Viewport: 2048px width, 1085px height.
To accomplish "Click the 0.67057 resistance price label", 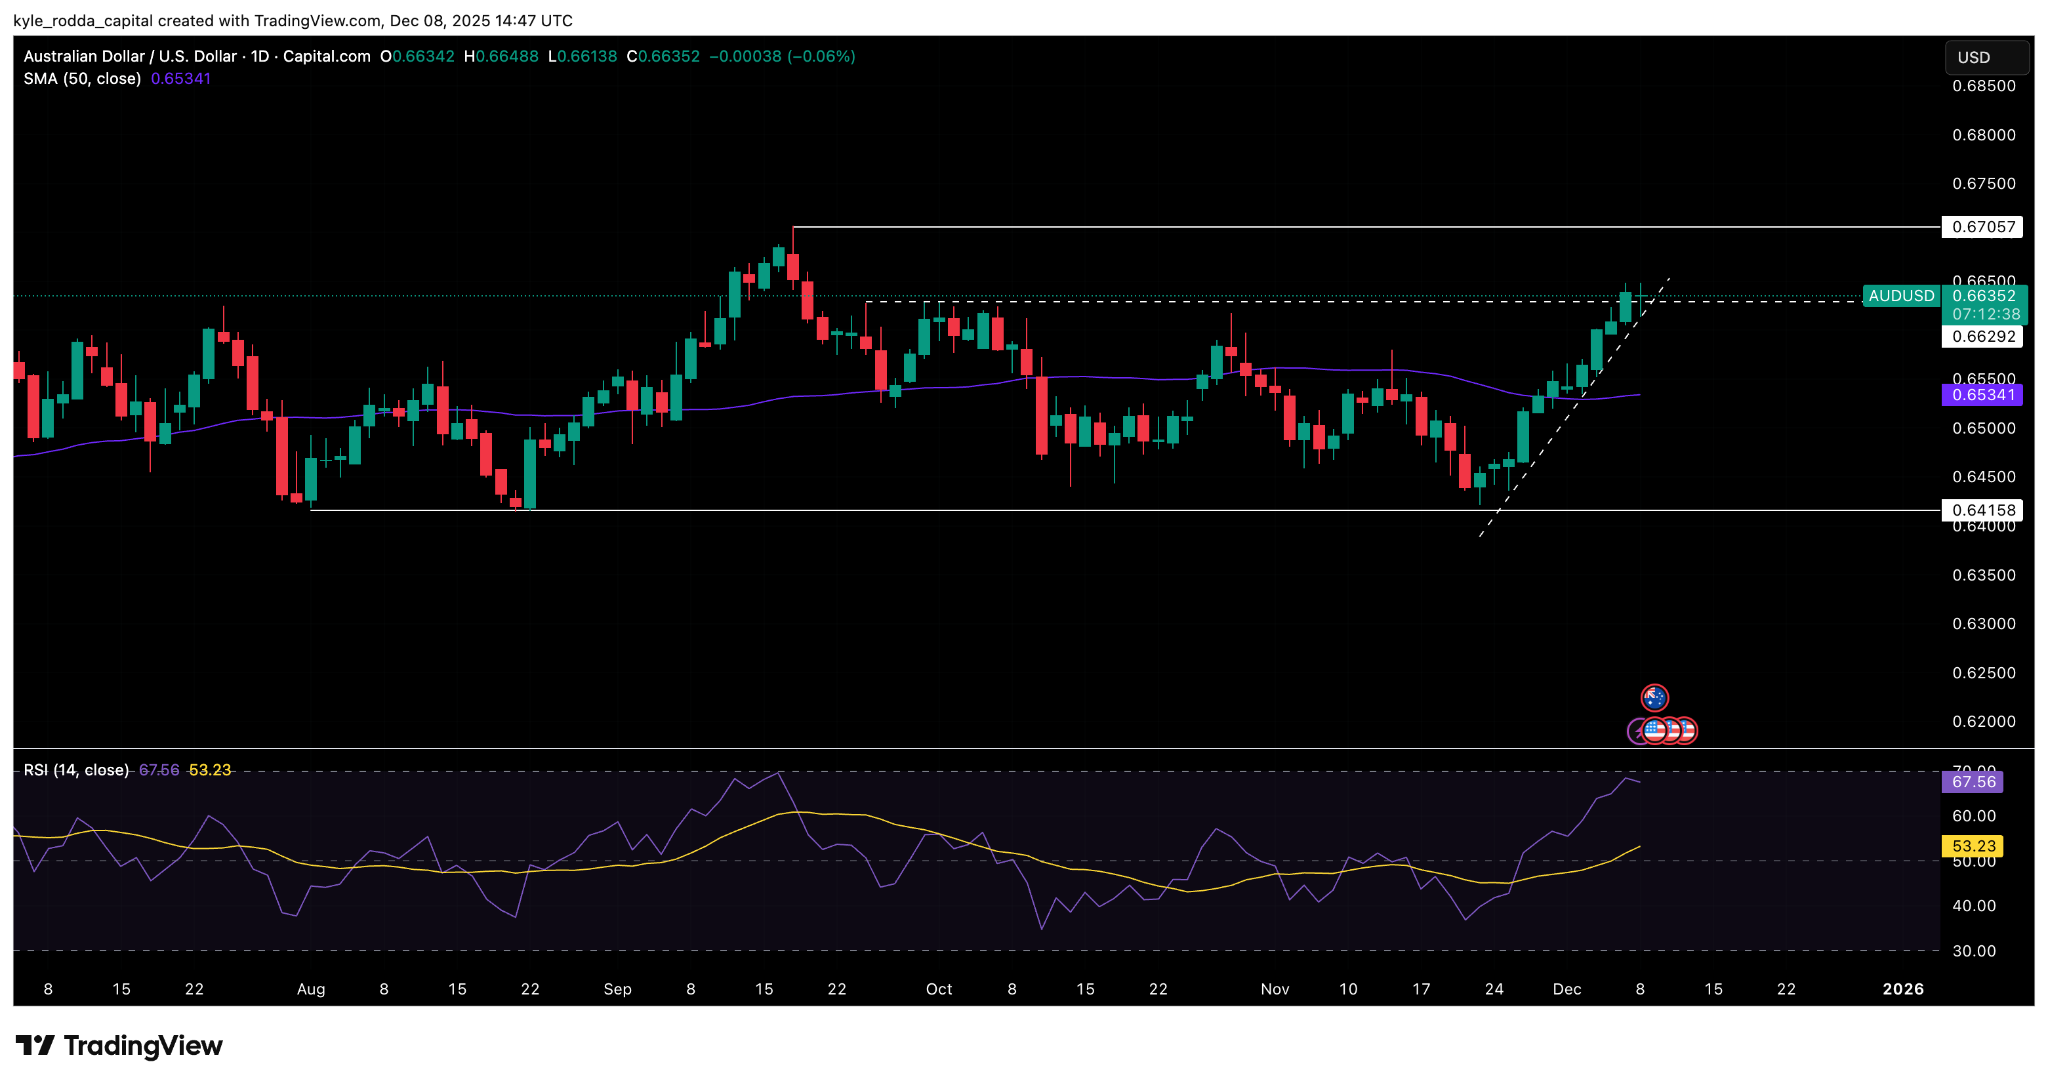I will pos(1983,227).
